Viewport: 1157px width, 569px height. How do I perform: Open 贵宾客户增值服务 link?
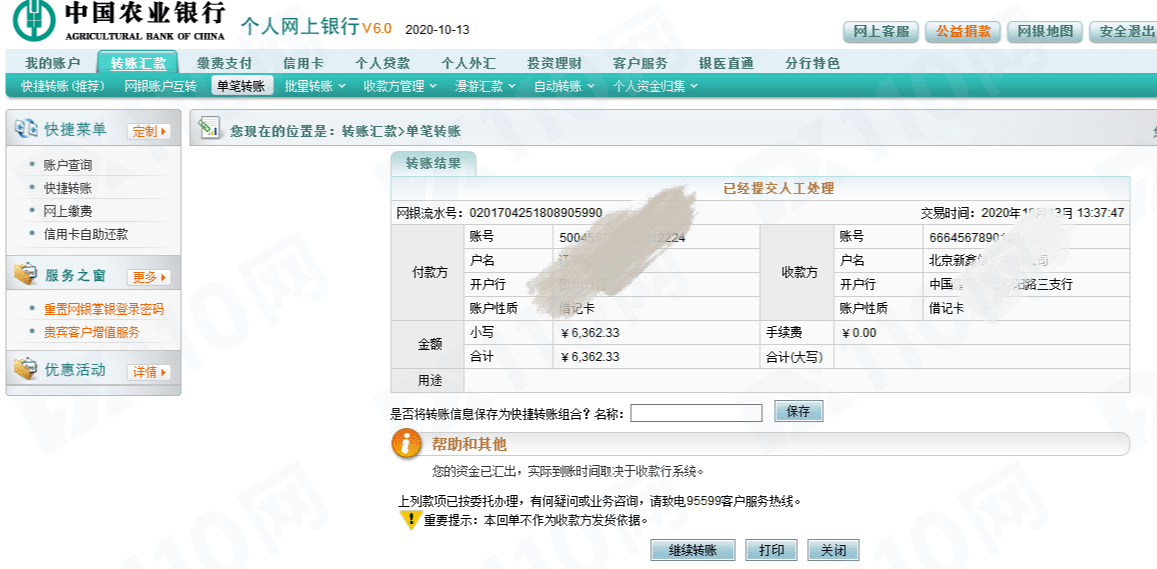click(x=91, y=332)
